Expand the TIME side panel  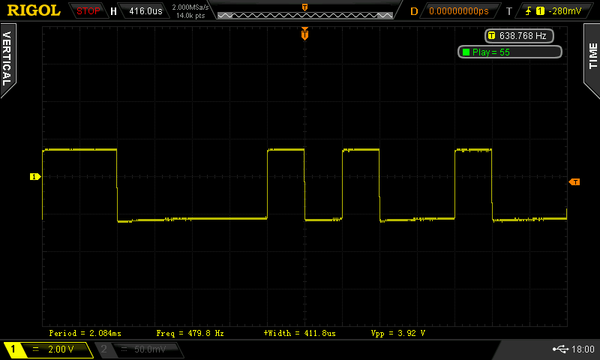(x=592, y=60)
